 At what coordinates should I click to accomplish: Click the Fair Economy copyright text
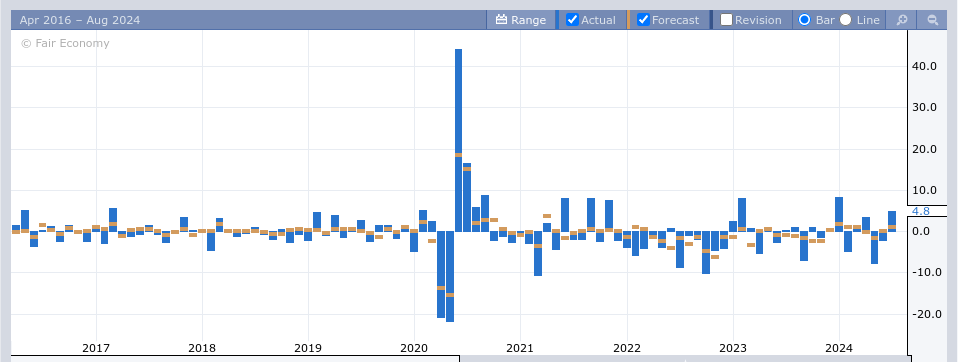65,43
